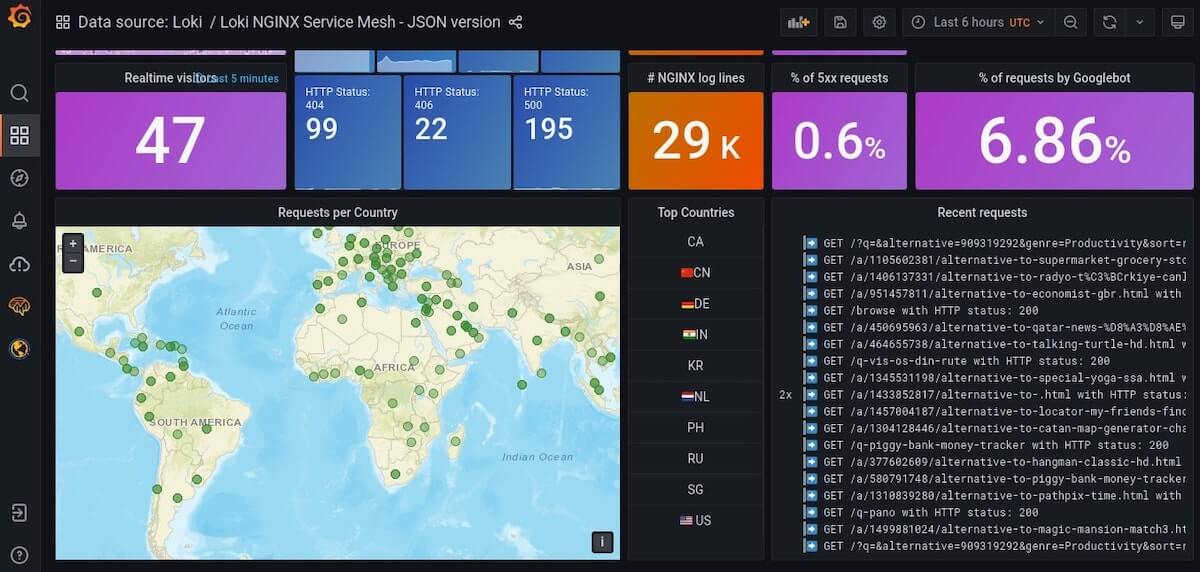Open the 'Requests per Country' panel title menu
The image size is (1200, 572).
pos(338,212)
